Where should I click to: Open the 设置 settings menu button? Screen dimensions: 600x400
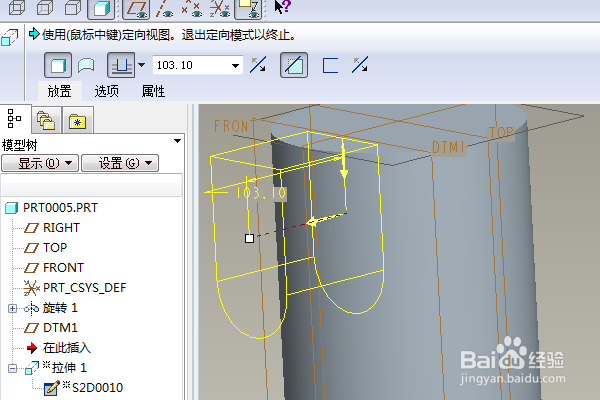pos(120,163)
